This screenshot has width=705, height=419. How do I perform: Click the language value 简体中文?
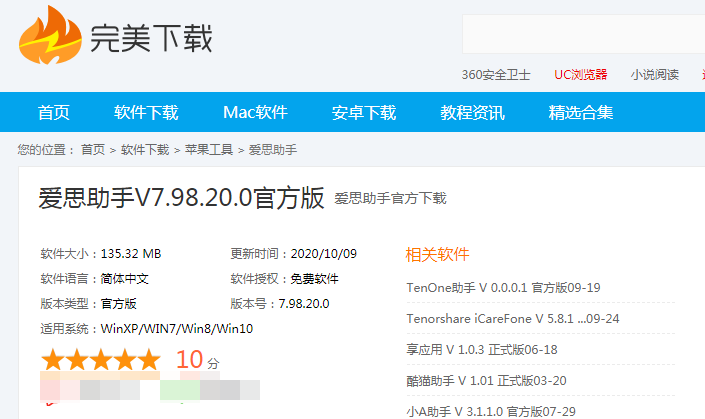125,279
